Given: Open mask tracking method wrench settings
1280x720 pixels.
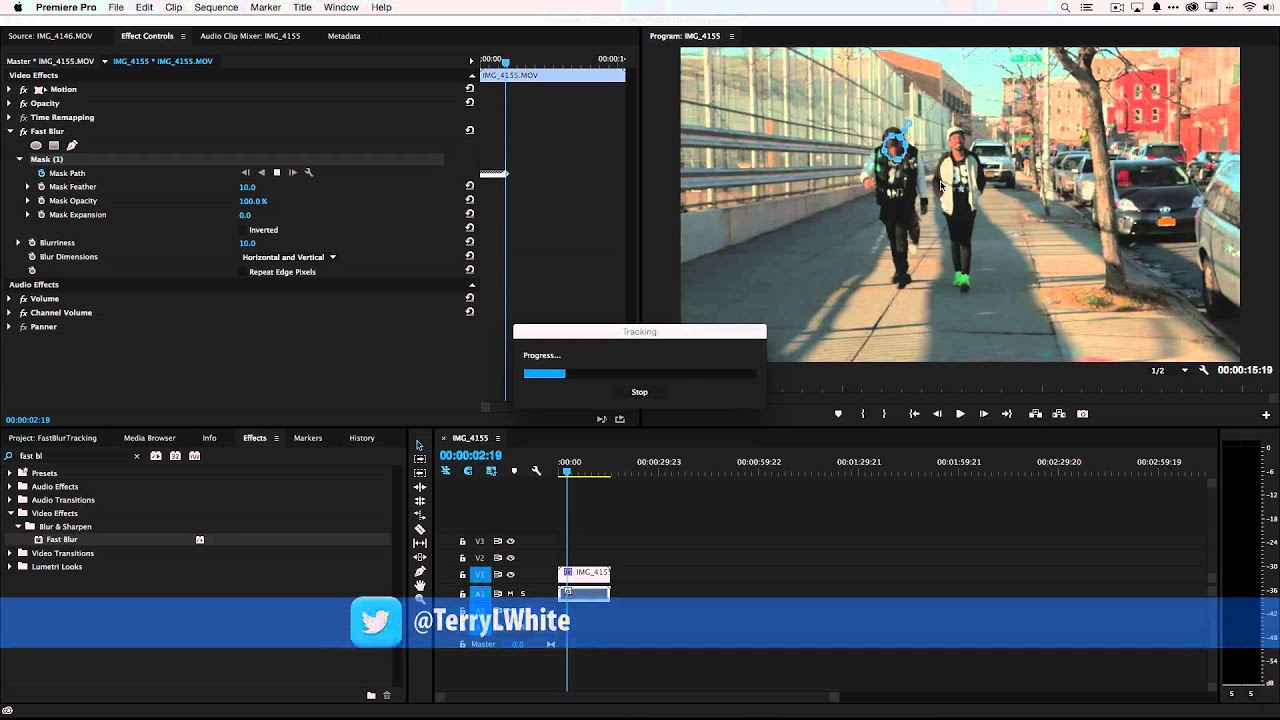Looking at the screenshot, I should 309,173.
